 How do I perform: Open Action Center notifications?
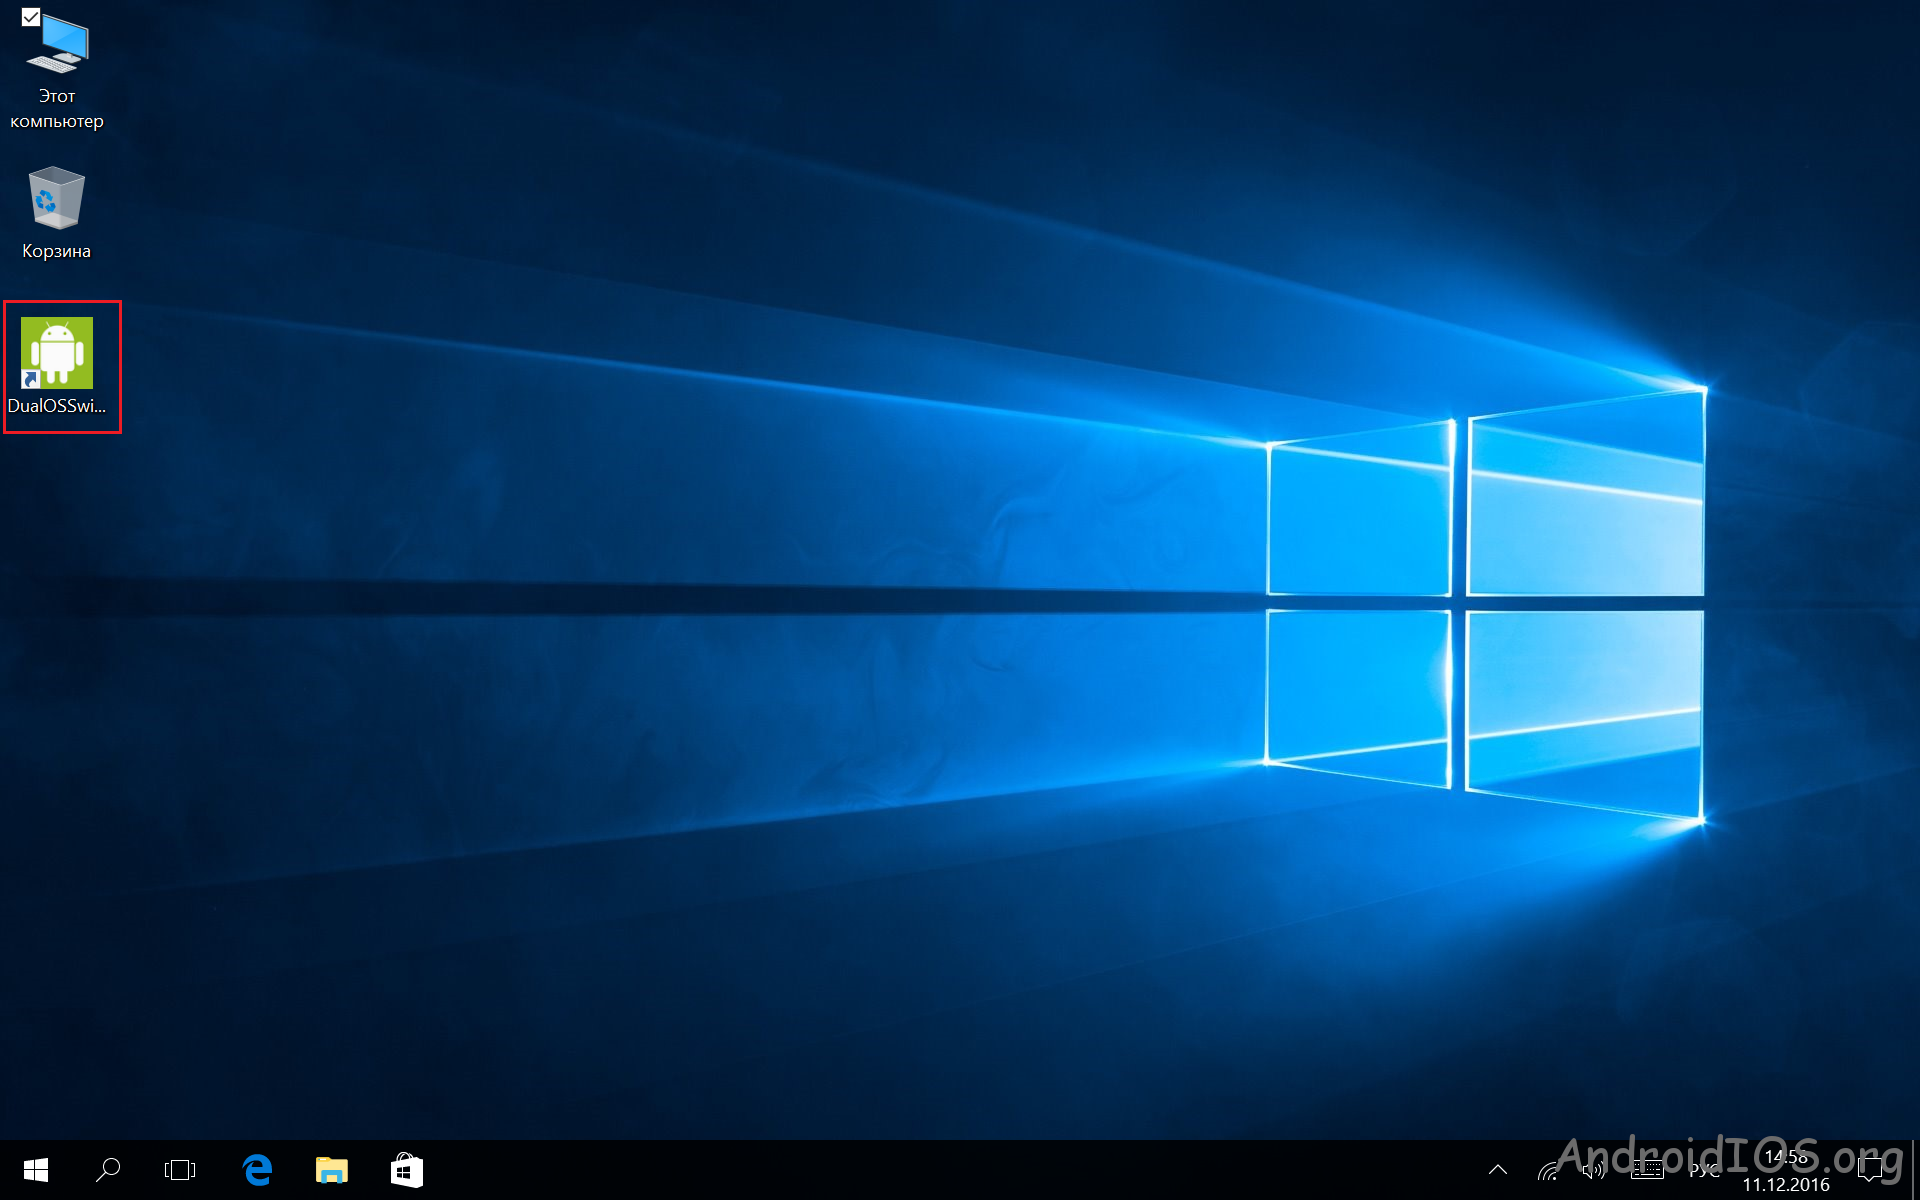coord(1870,1170)
